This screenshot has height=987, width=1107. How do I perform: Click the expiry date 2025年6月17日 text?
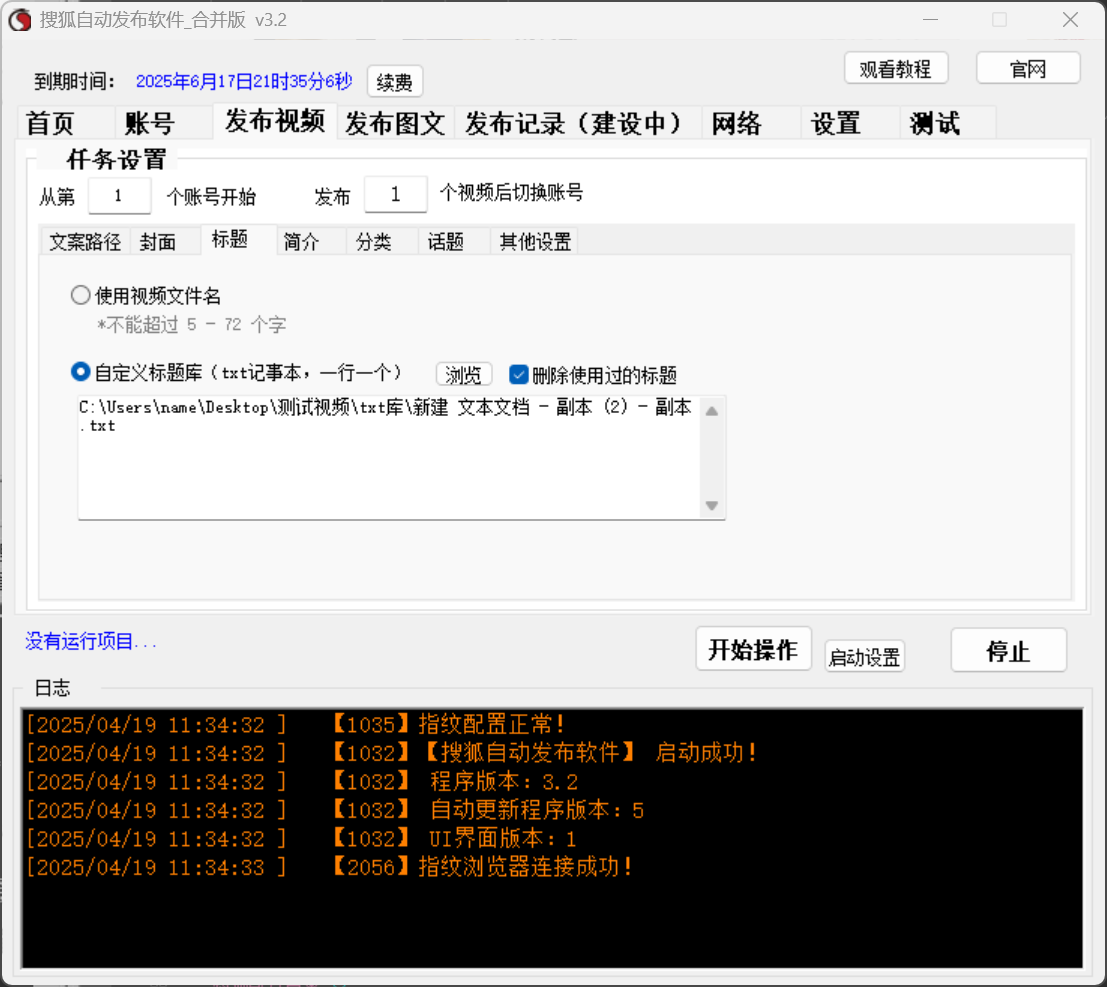tap(244, 81)
